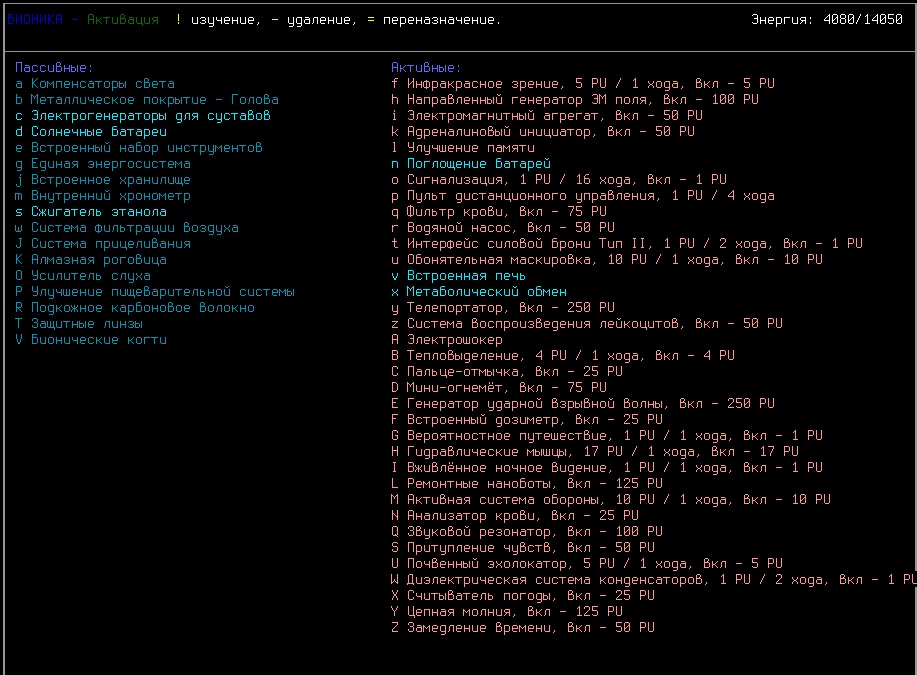Activate 'Сигнализация' bionic entry
Viewport: 917px width, 675px height.
559,180
